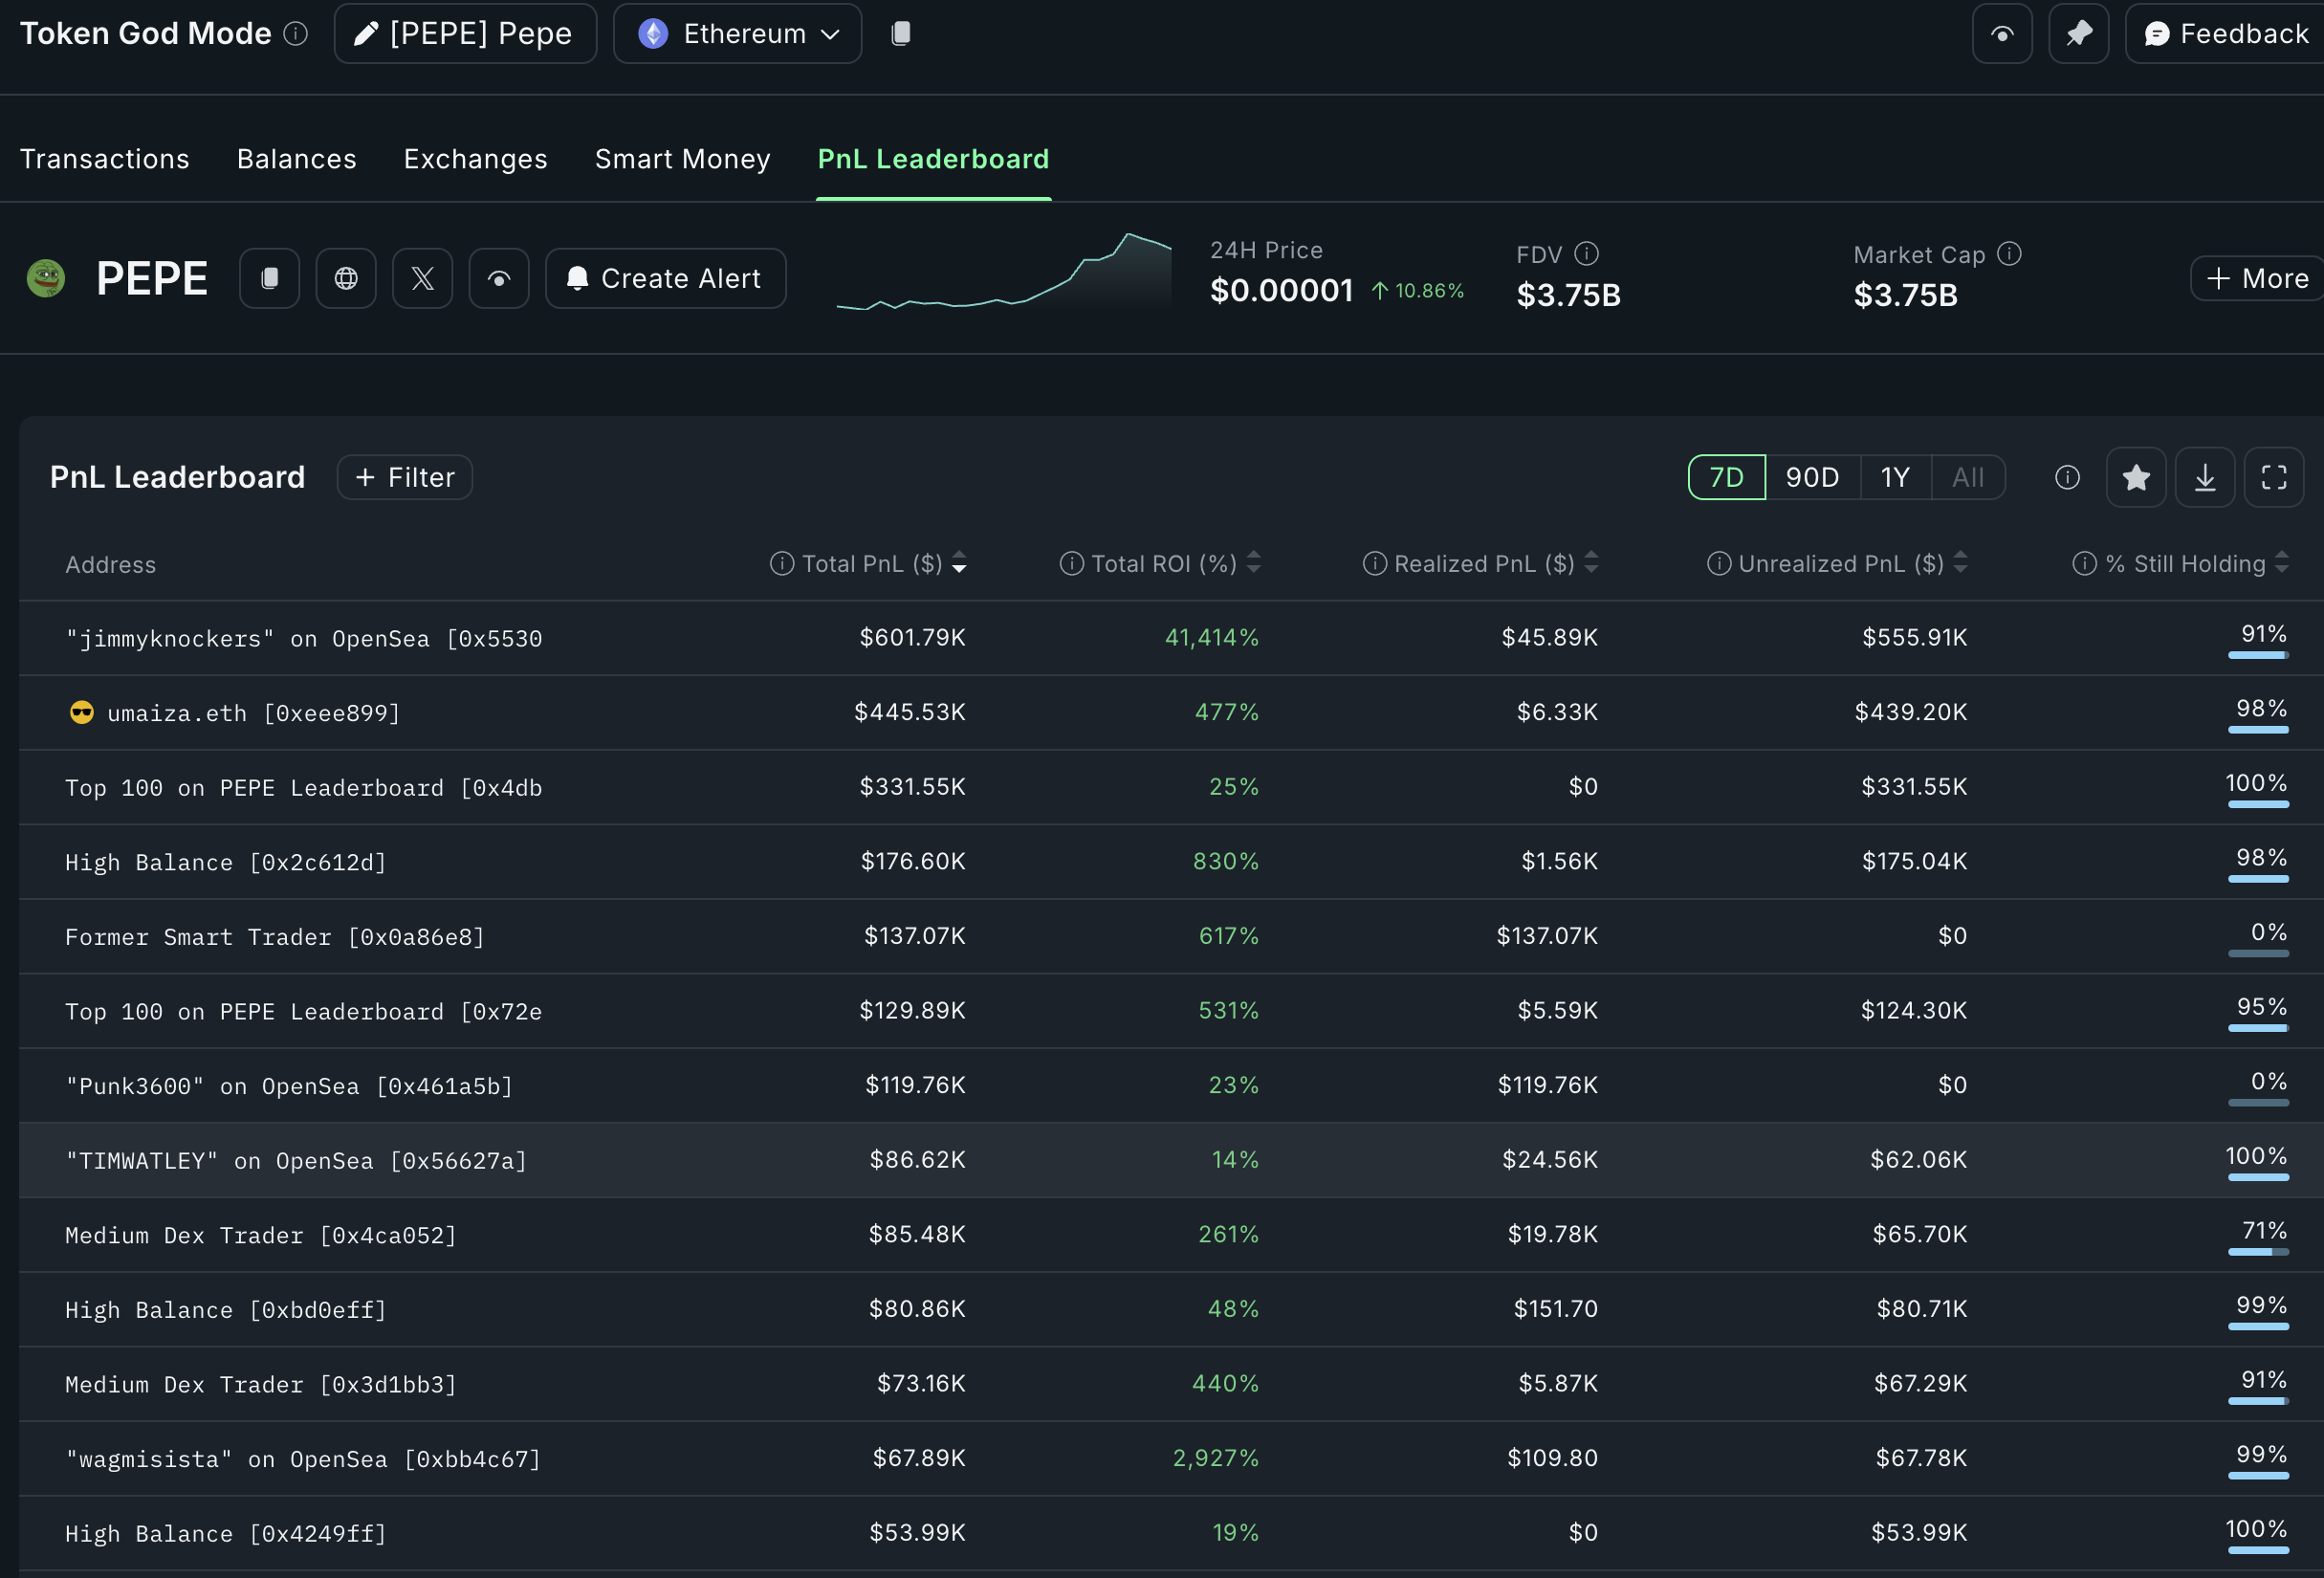Click the Create Alert button

[x=665, y=279]
